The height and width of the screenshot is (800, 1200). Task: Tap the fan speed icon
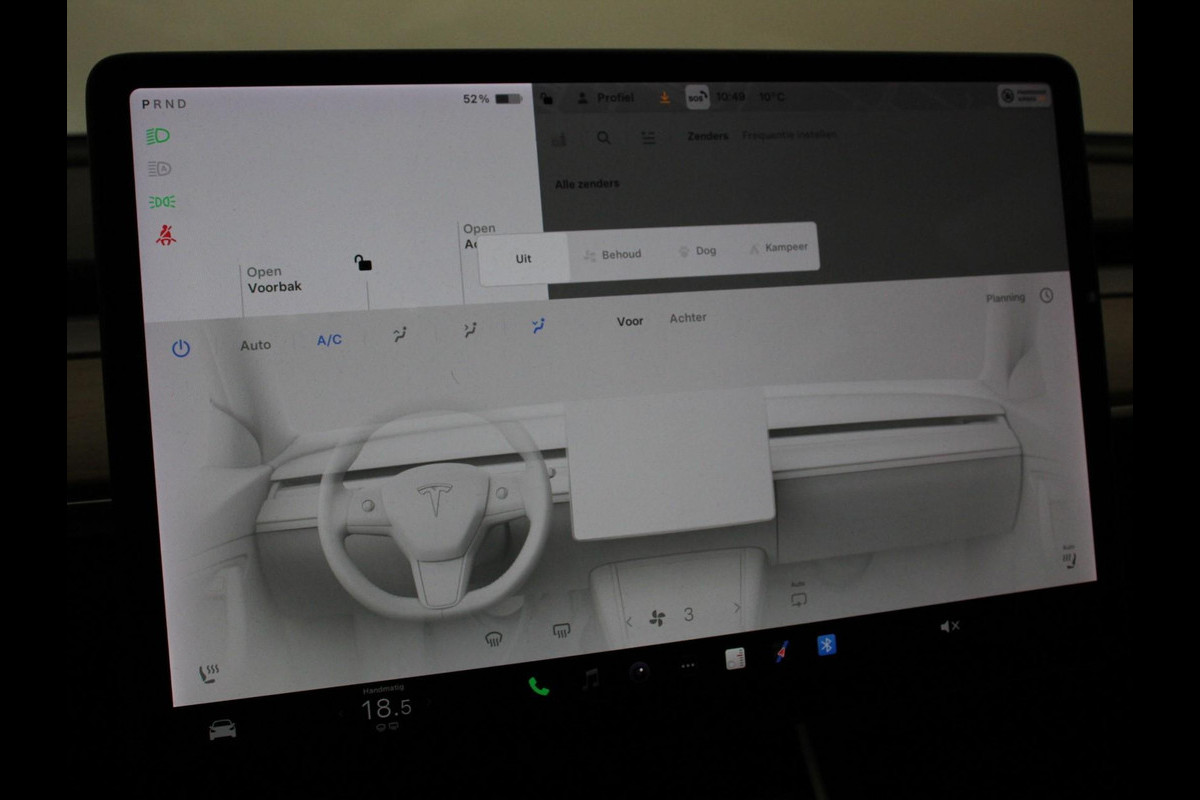click(x=658, y=619)
